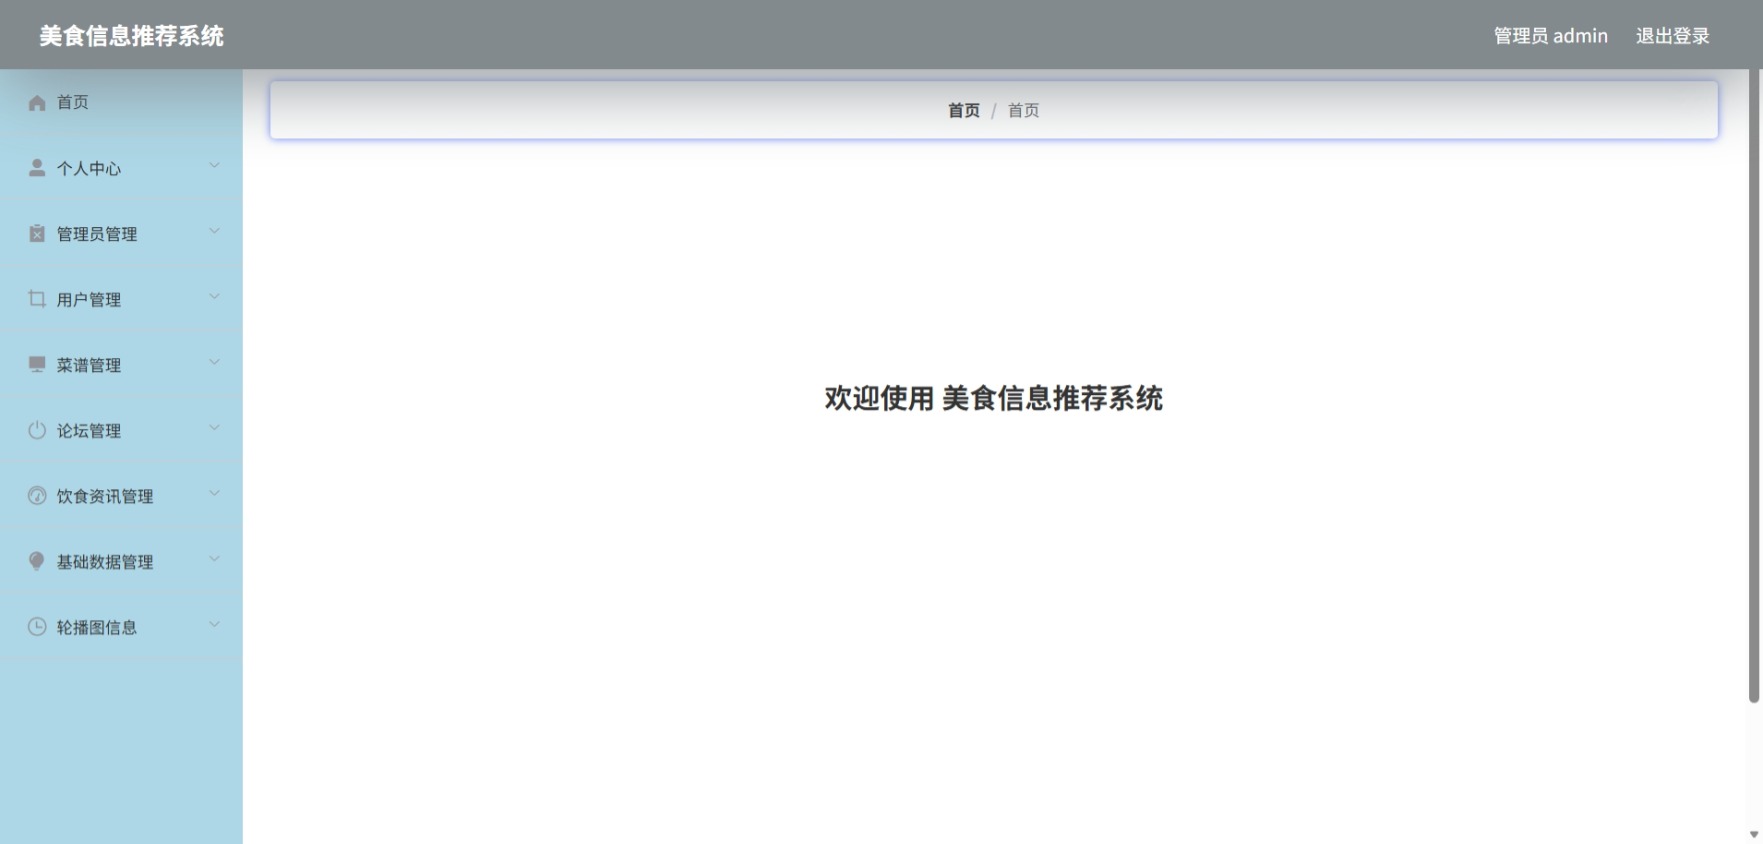Viewport: 1763px width, 844px height.
Task: Click the home icon beside 首页
Action: pyautogui.click(x=37, y=103)
